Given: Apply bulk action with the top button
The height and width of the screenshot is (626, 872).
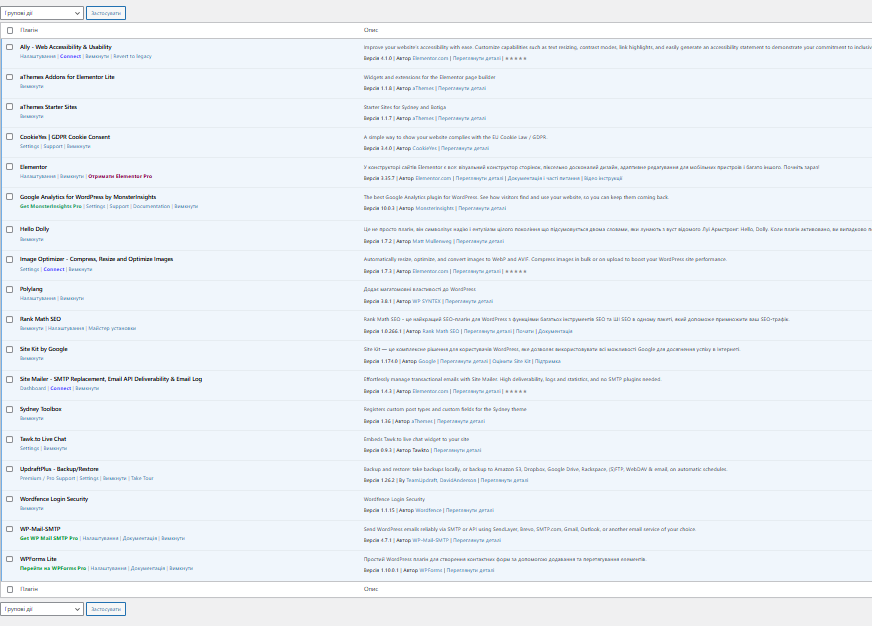Looking at the screenshot, I should (106, 13).
